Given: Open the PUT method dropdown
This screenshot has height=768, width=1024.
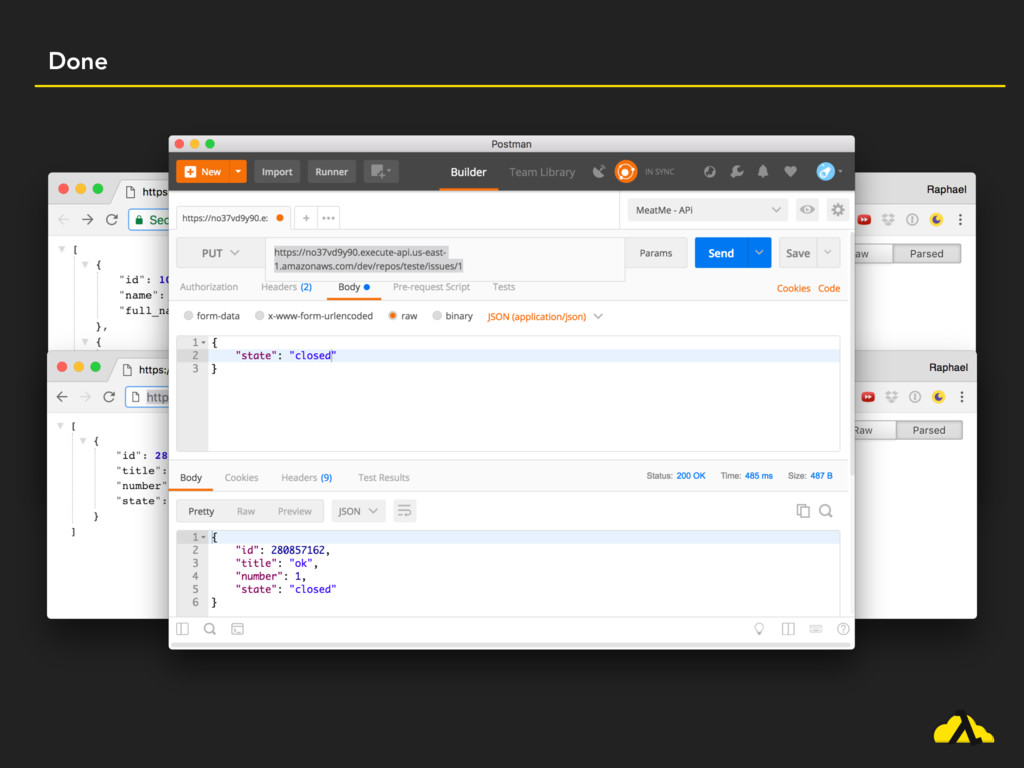Looking at the screenshot, I should 220,253.
